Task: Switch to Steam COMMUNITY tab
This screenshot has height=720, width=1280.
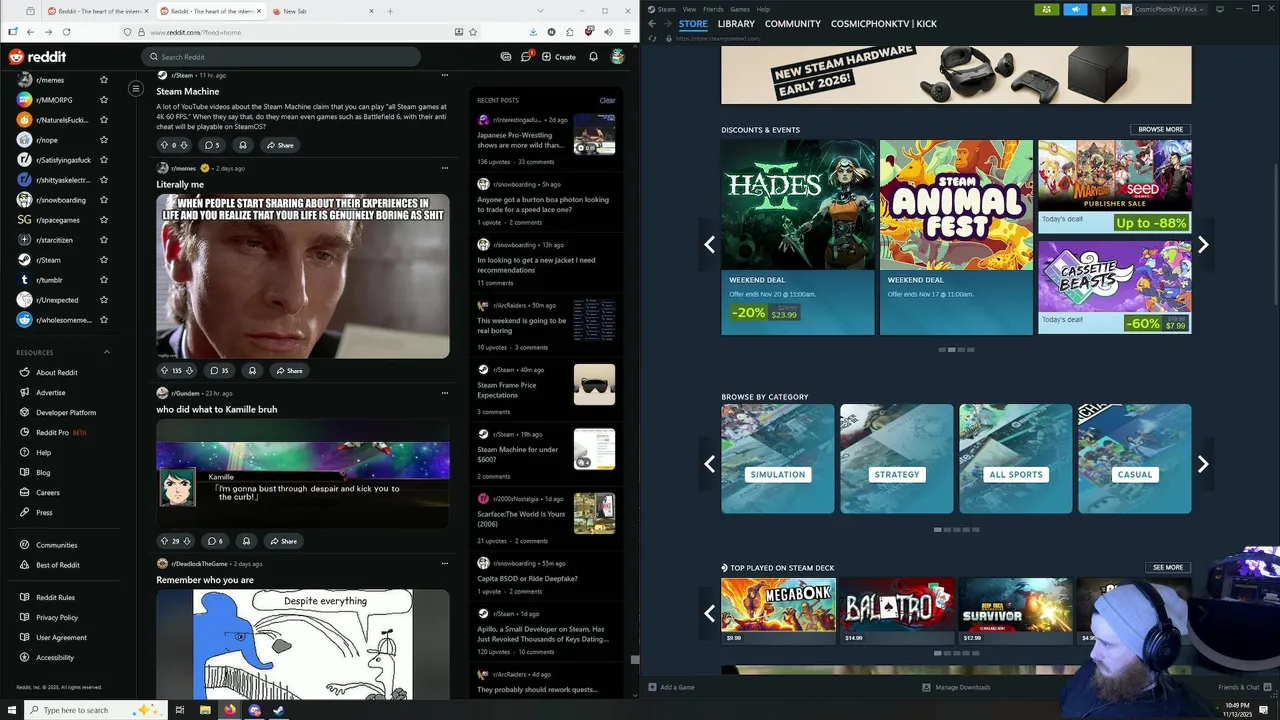Action: click(793, 24)
